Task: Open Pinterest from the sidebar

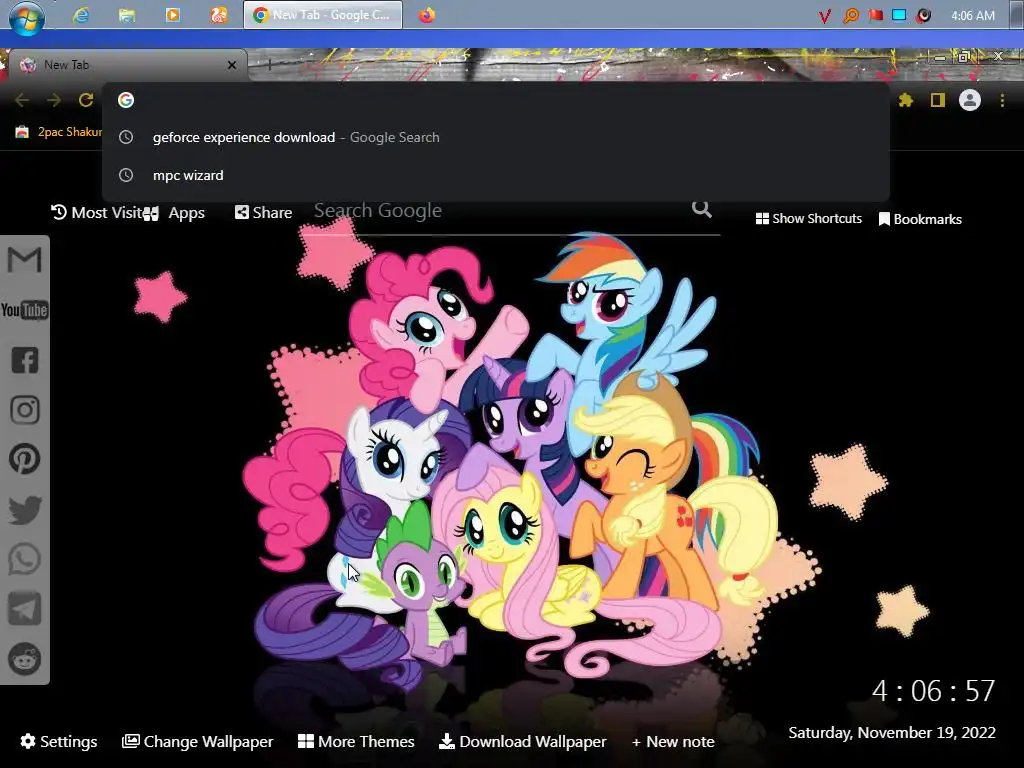Action: click(25, 459)
